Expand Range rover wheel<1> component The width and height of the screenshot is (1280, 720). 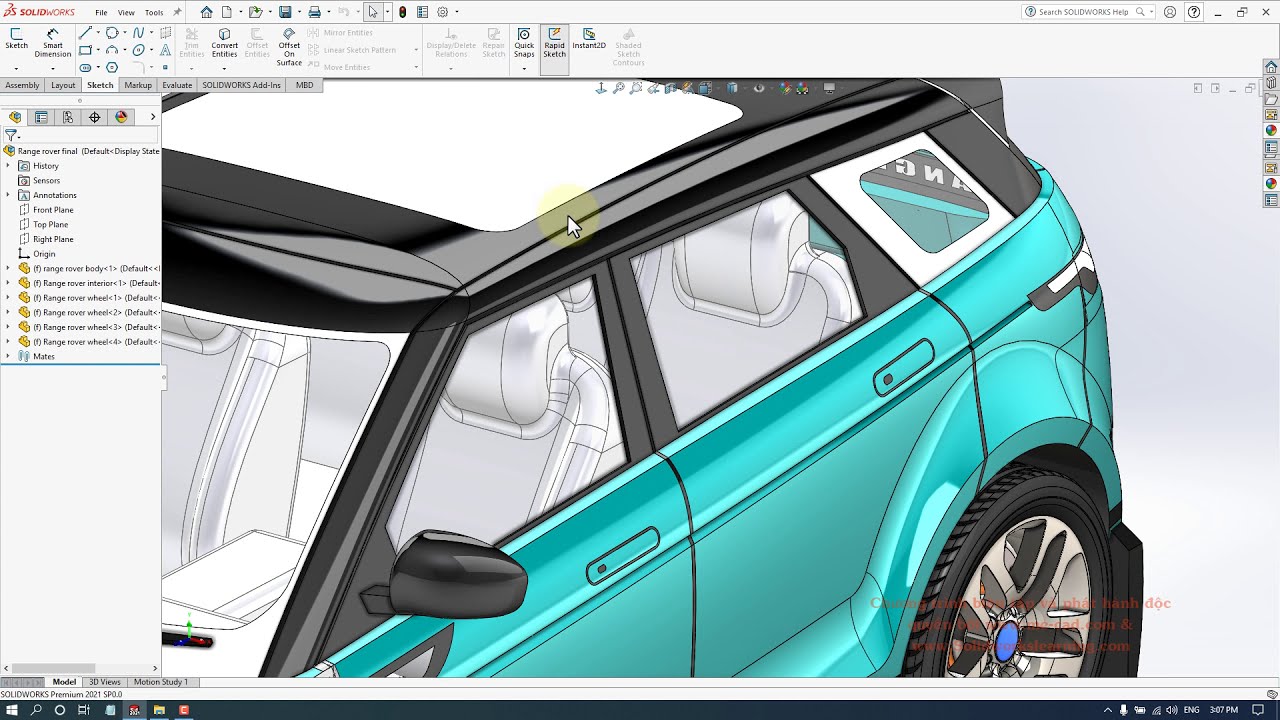(x=8, y=298)
